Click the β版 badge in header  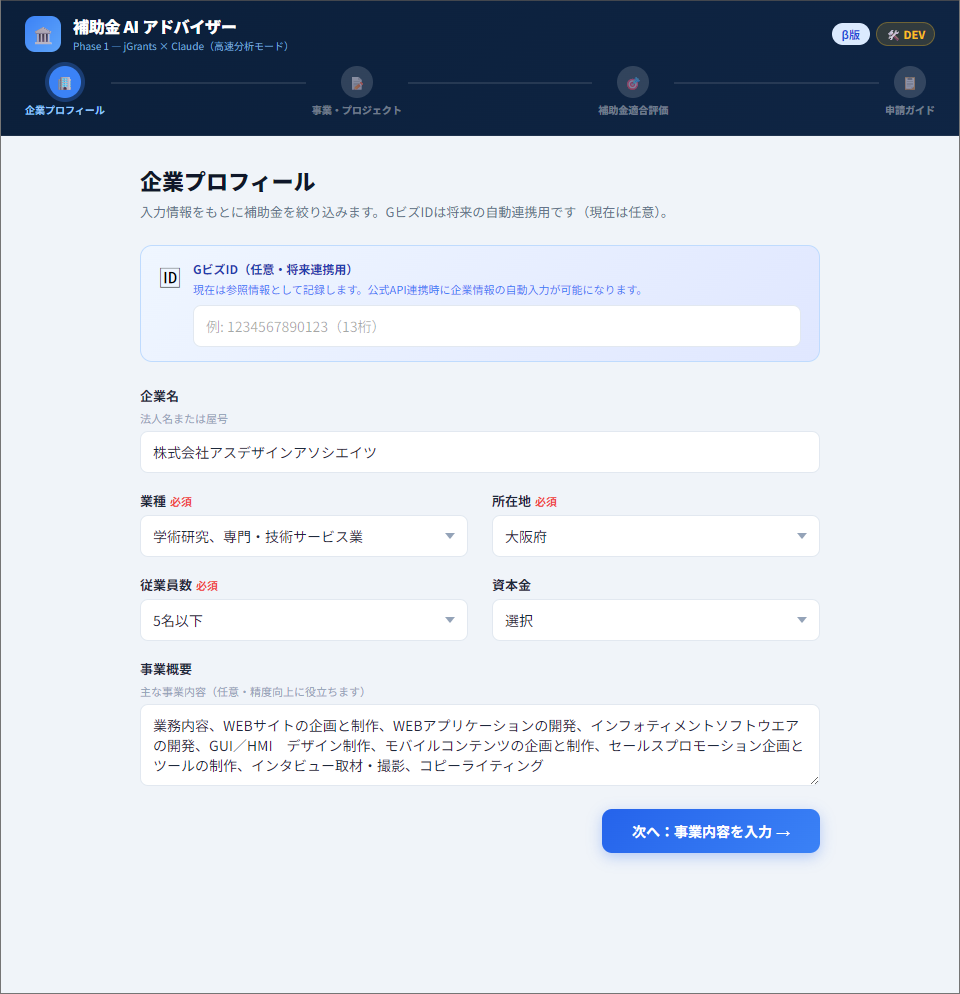[x=850, y=34]
